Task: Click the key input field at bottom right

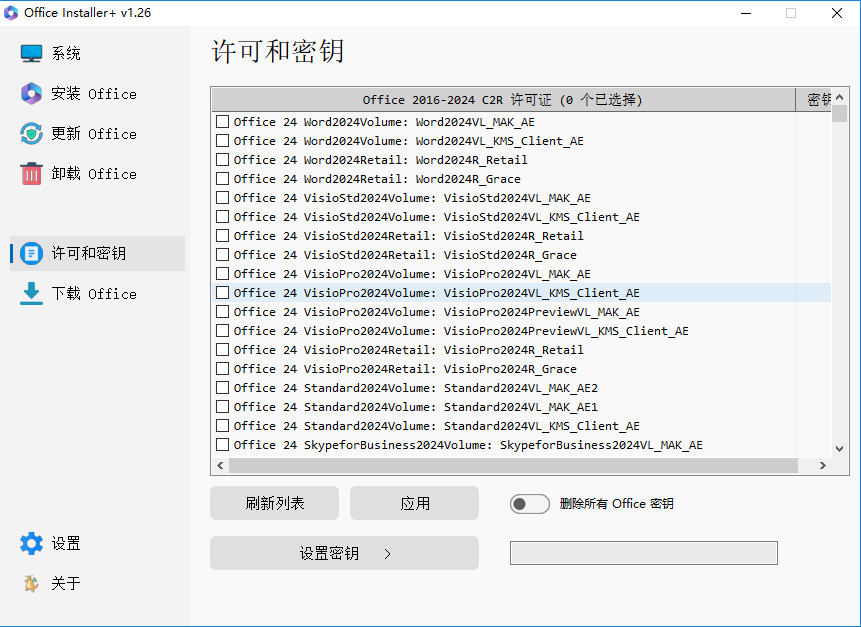Action: pos(643,552)
